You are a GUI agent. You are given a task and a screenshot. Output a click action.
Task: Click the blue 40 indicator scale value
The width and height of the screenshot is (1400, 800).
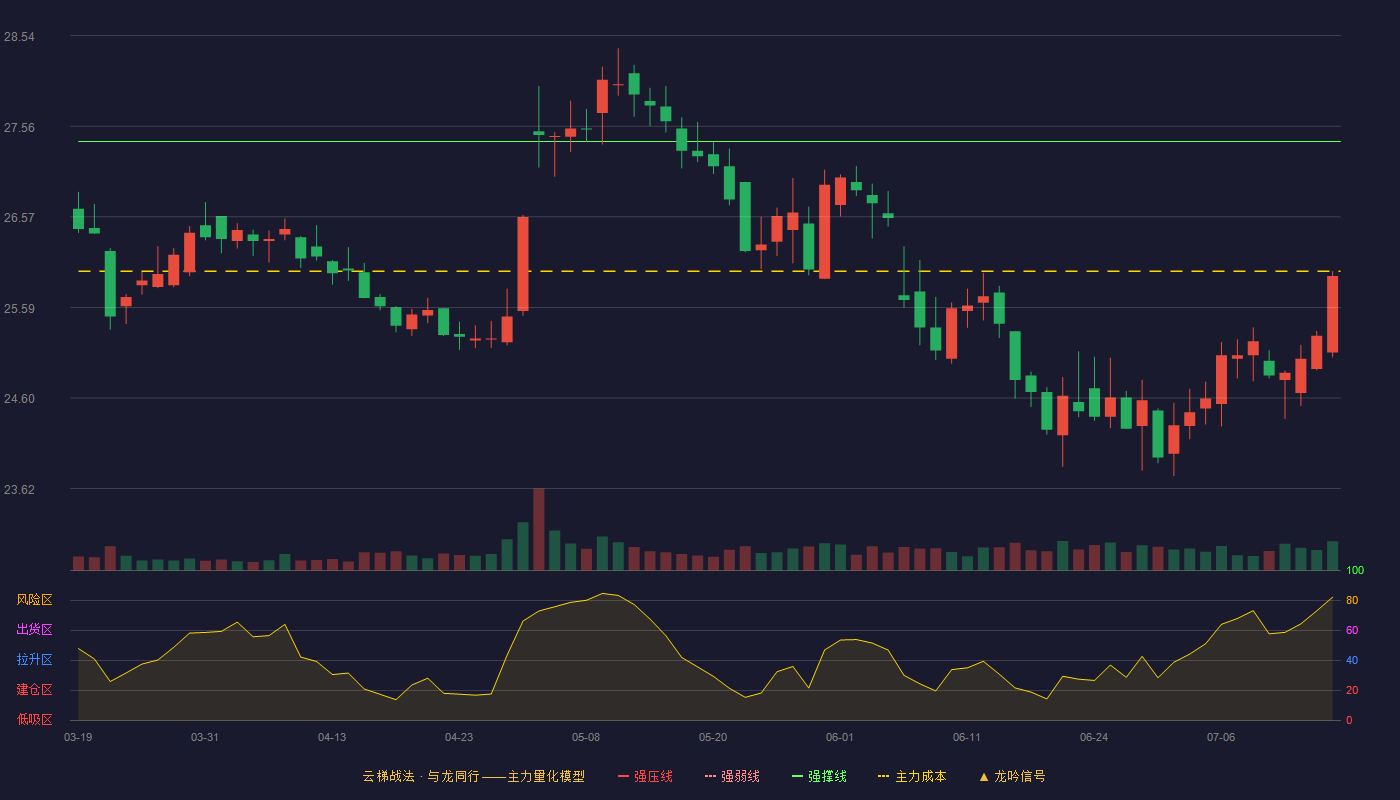tap(1352, 660)
